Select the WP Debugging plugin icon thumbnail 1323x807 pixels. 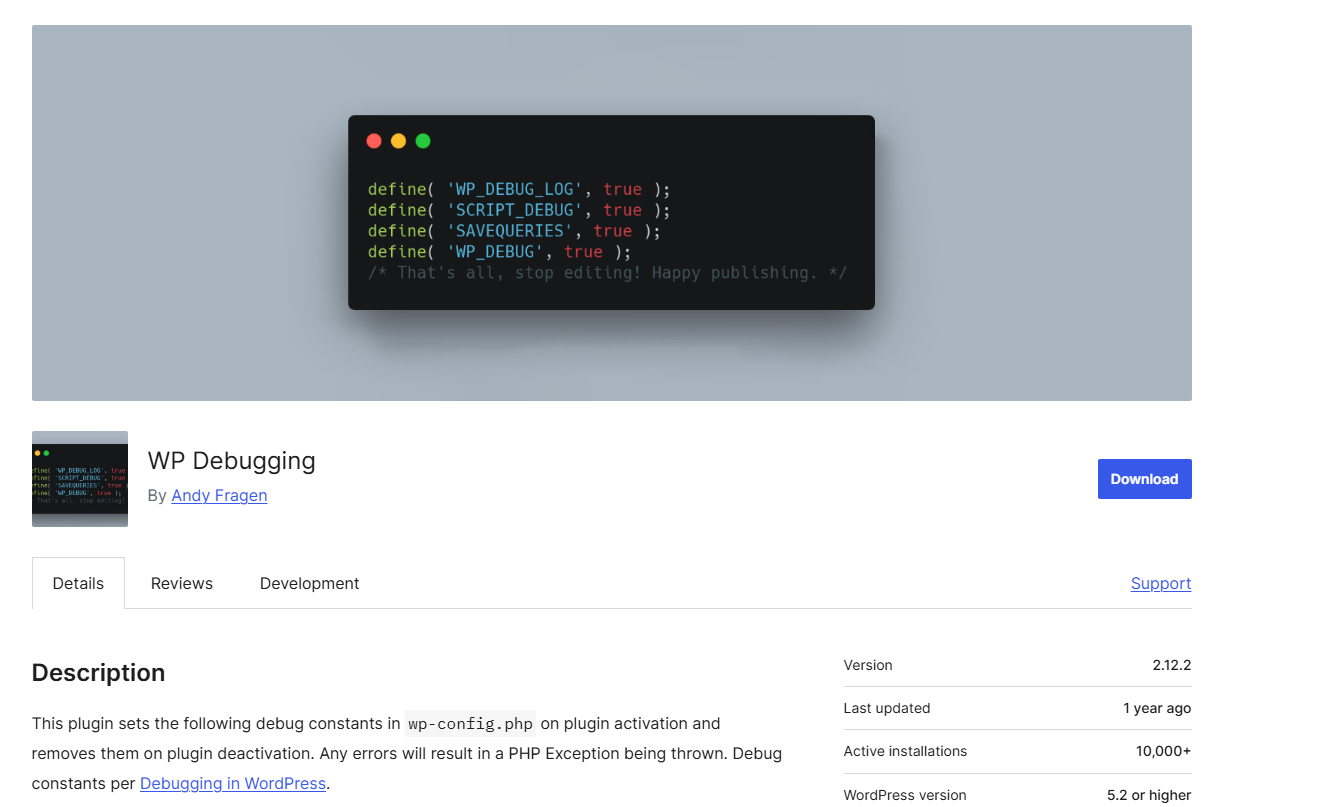click(79, 478)
